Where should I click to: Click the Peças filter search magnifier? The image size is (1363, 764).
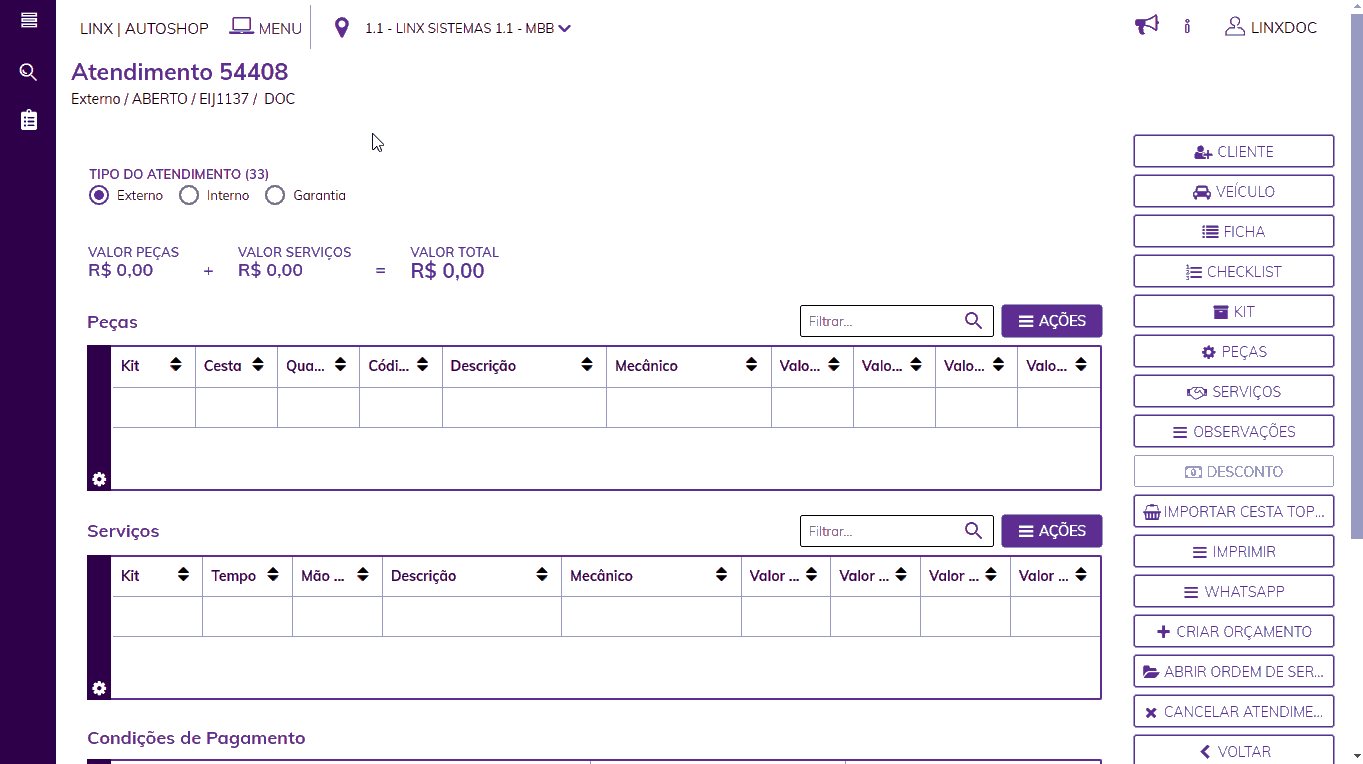[973, 321]
